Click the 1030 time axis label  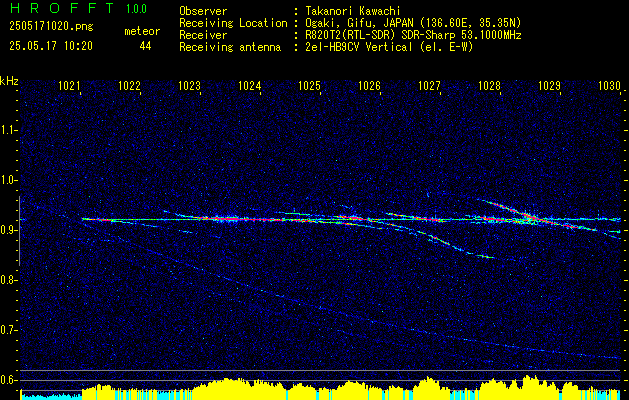(609, 85)
